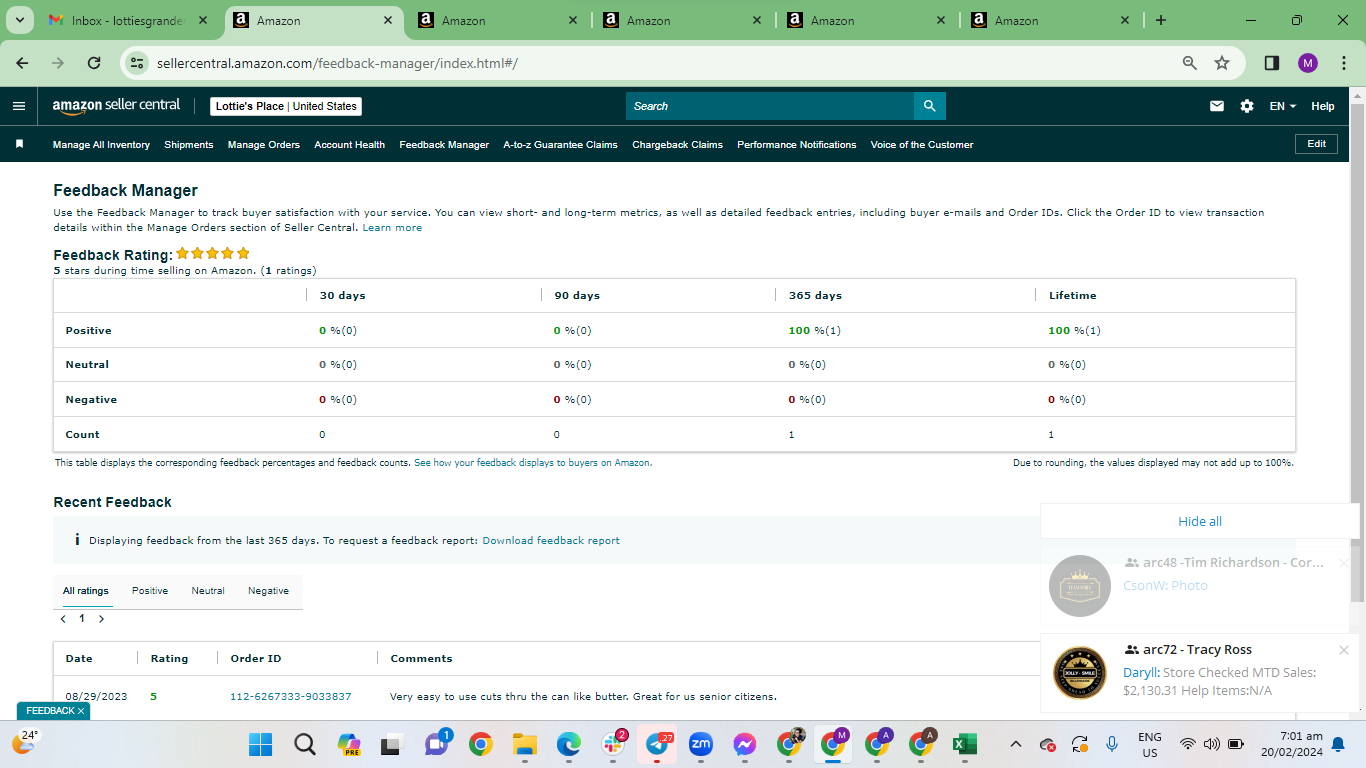
Task: Dismiss the arc48 Tim Richardson notification
Action: (x=1344, y=563)
